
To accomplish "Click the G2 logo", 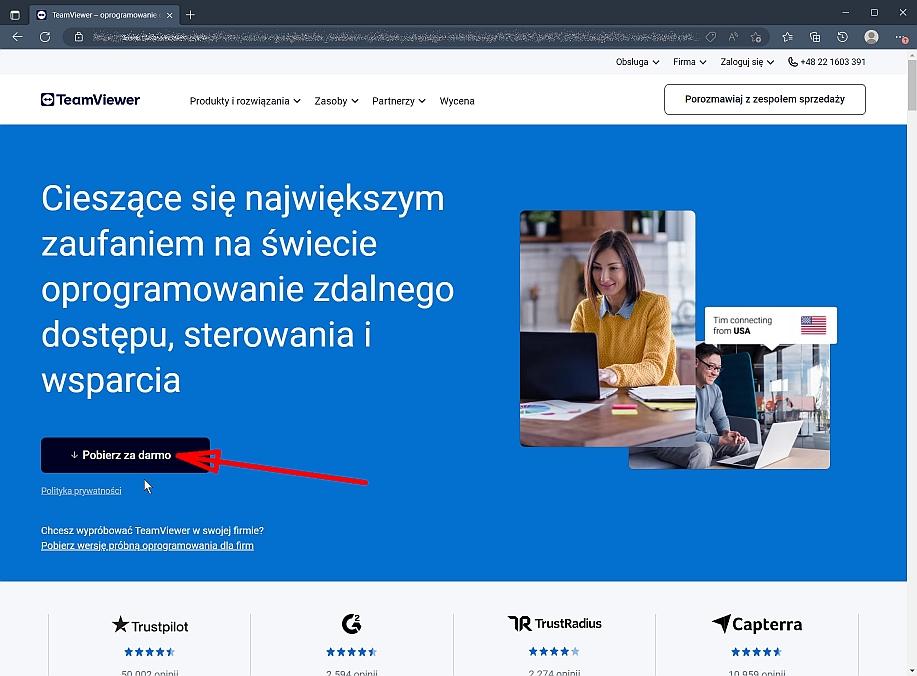I will (351, 624).
